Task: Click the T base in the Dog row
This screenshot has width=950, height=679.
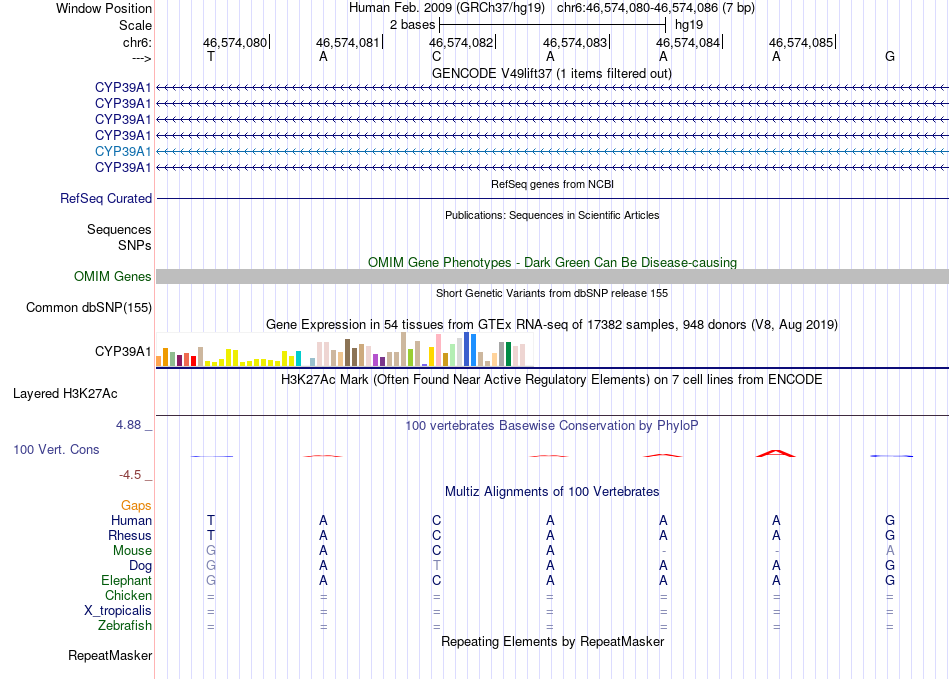Action: point(437,566)
